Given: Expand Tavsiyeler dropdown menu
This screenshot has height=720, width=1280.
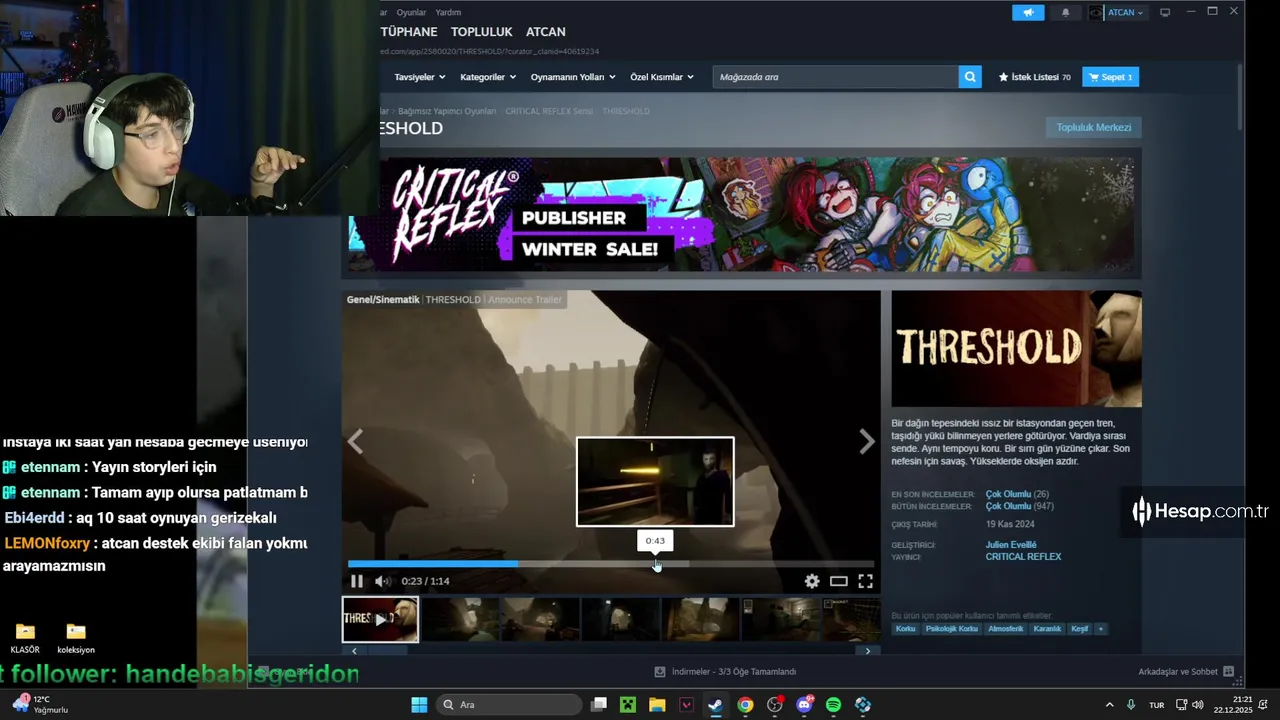Looking at the screenshot, I should pos(419,77).
